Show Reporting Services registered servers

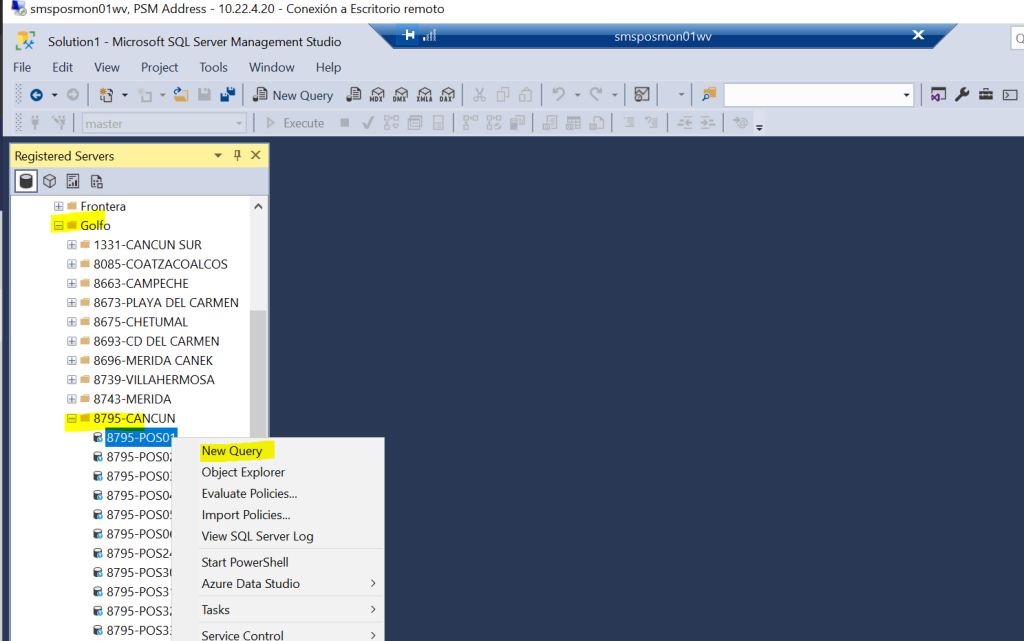(73, 181)
